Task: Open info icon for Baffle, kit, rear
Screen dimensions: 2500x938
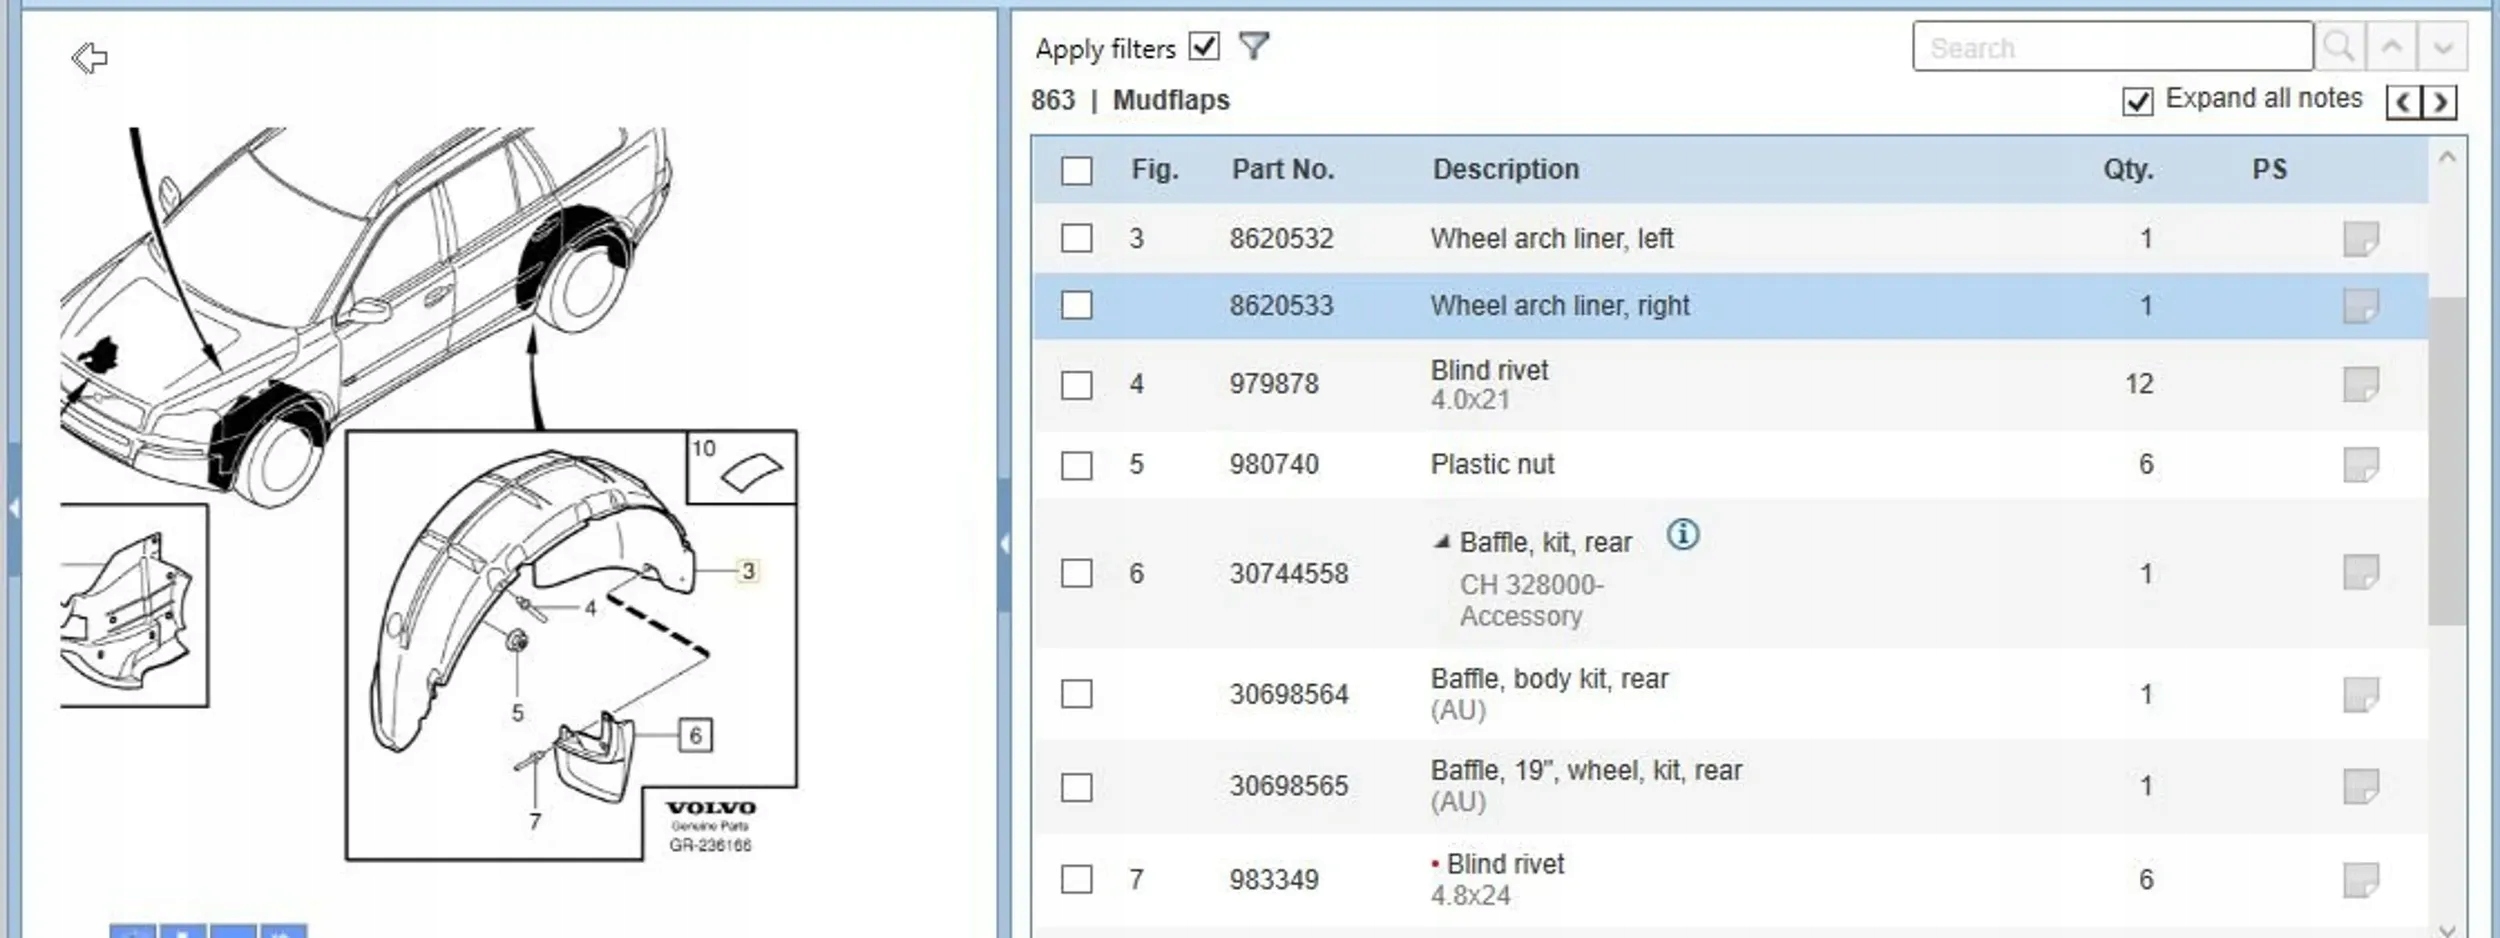Action: [1683, 535]
